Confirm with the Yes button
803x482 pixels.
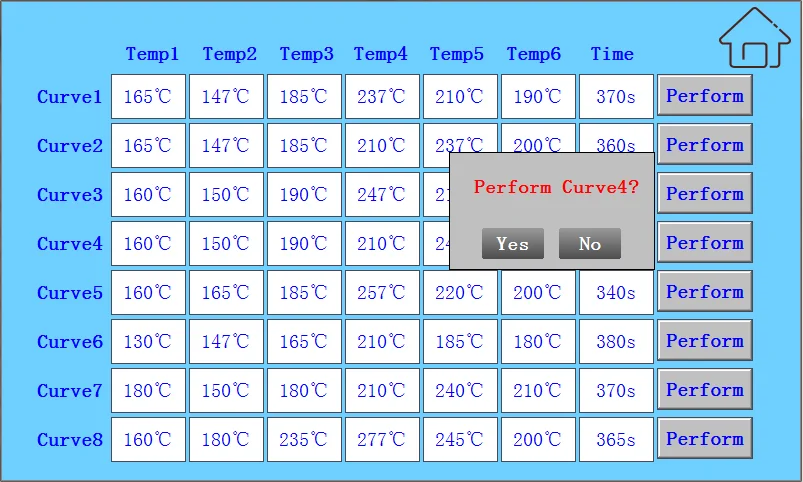tap(513, 244)
